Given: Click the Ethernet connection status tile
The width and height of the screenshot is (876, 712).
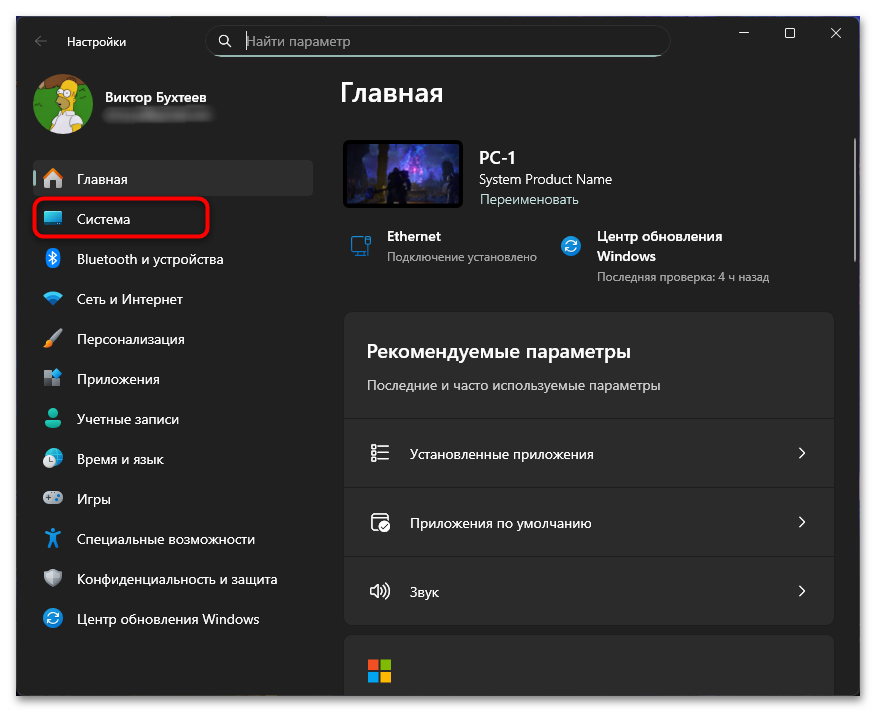Looking at the screenshot, I should [x=444, y=246].
